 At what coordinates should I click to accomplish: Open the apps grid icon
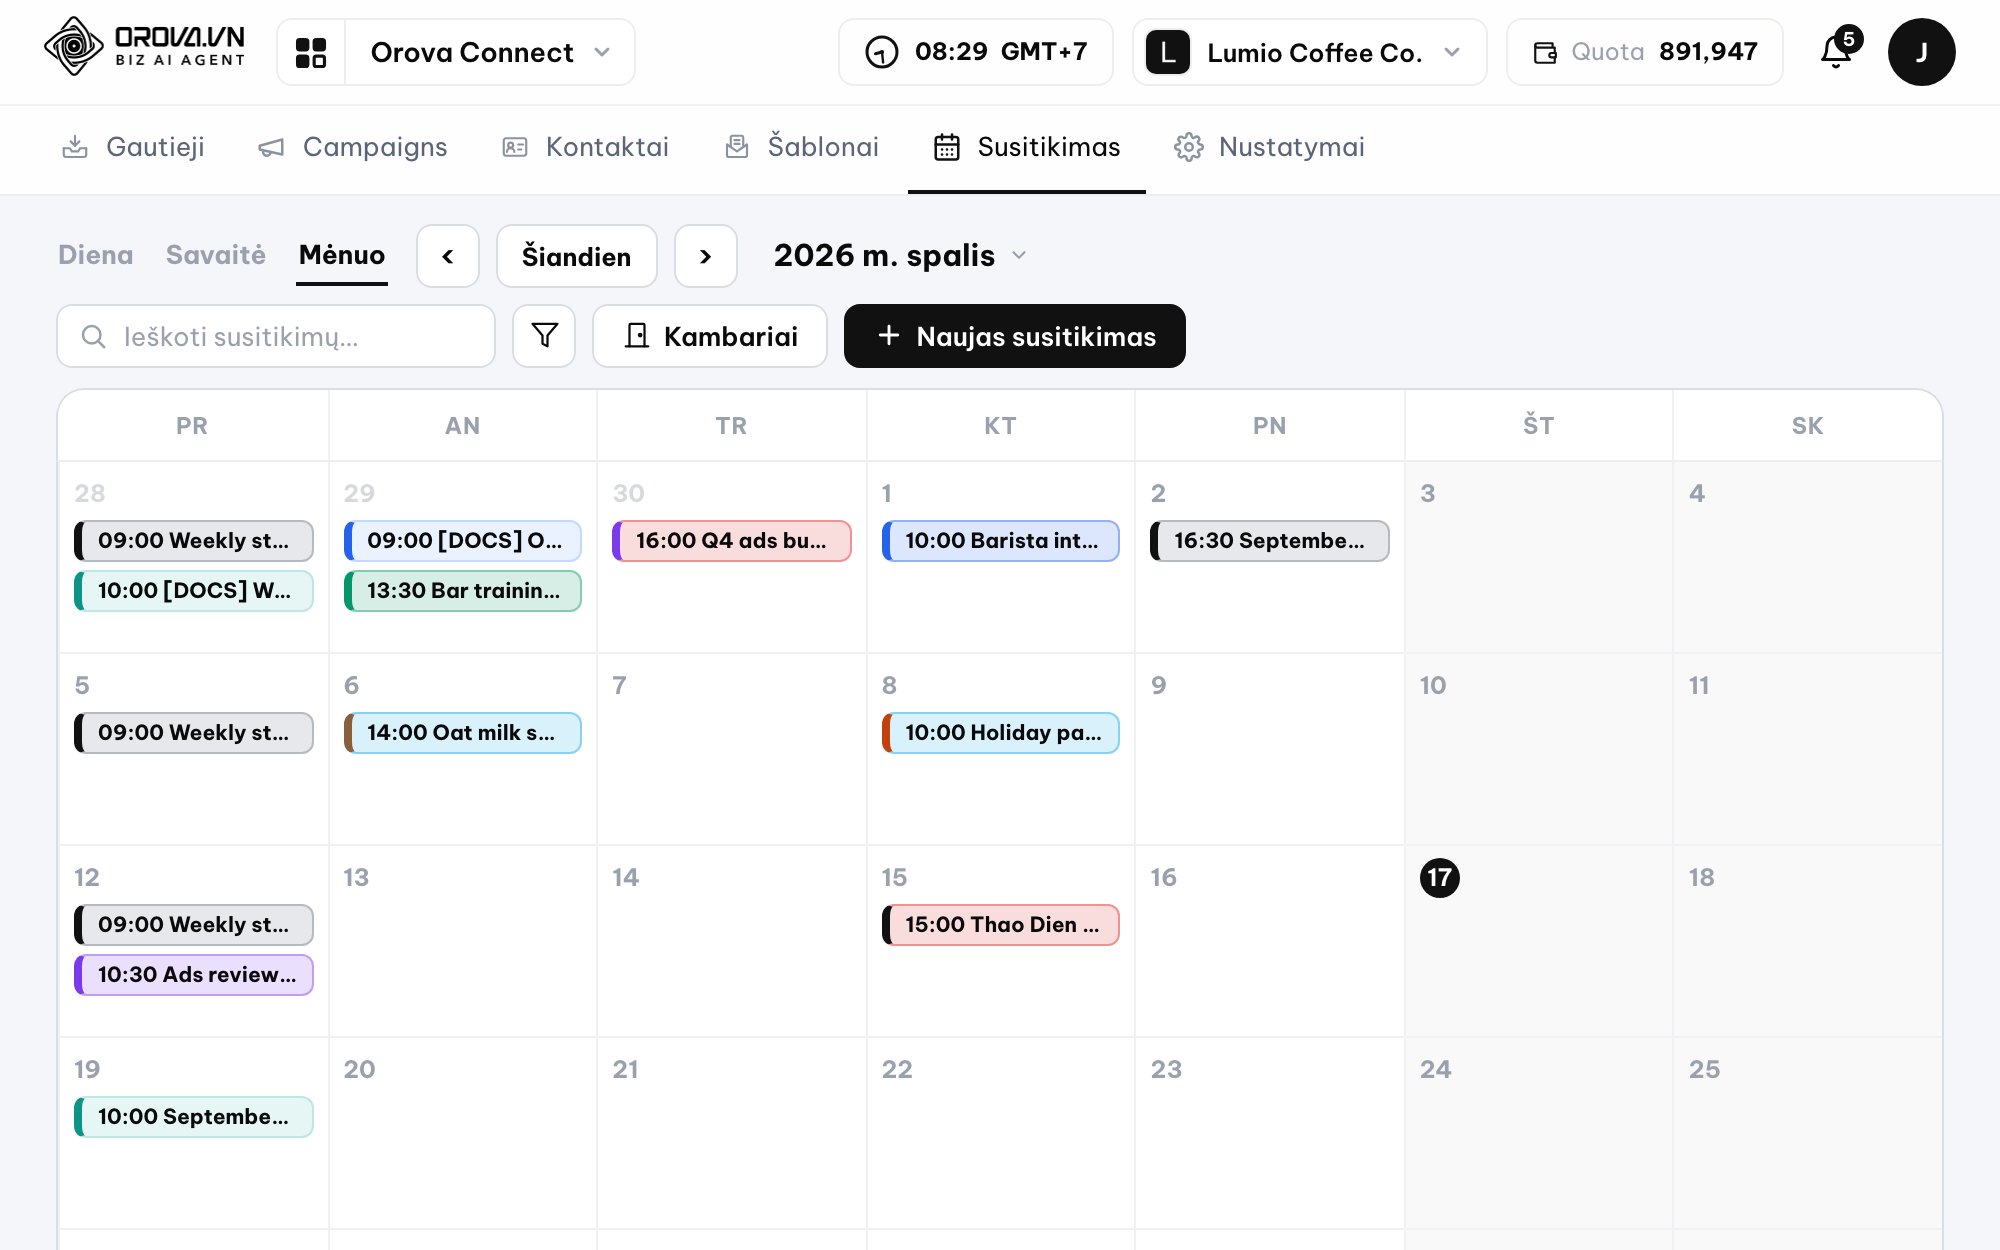[311, 52]
